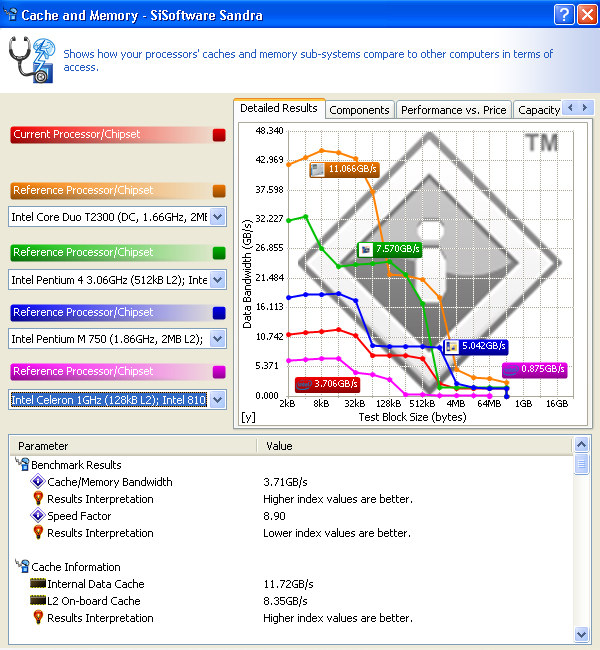
Task: Click the 3.706GB/s red chart label
Action: [x=327, y=384]
